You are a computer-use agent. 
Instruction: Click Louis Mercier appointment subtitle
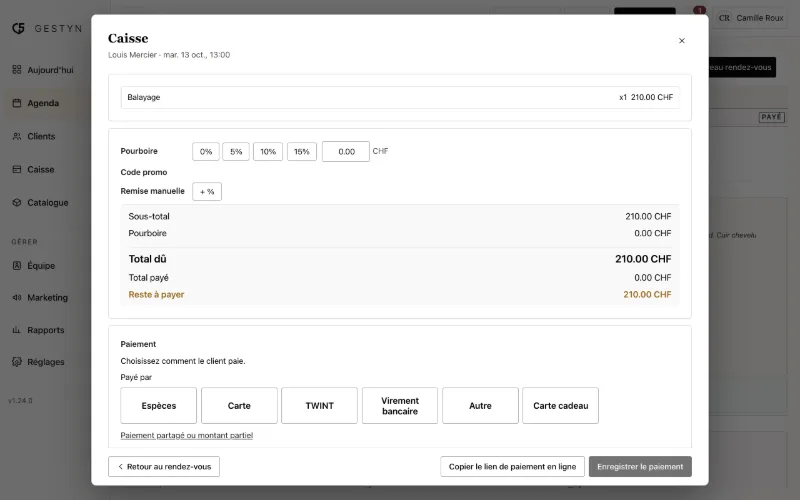(x=169, y=55)
